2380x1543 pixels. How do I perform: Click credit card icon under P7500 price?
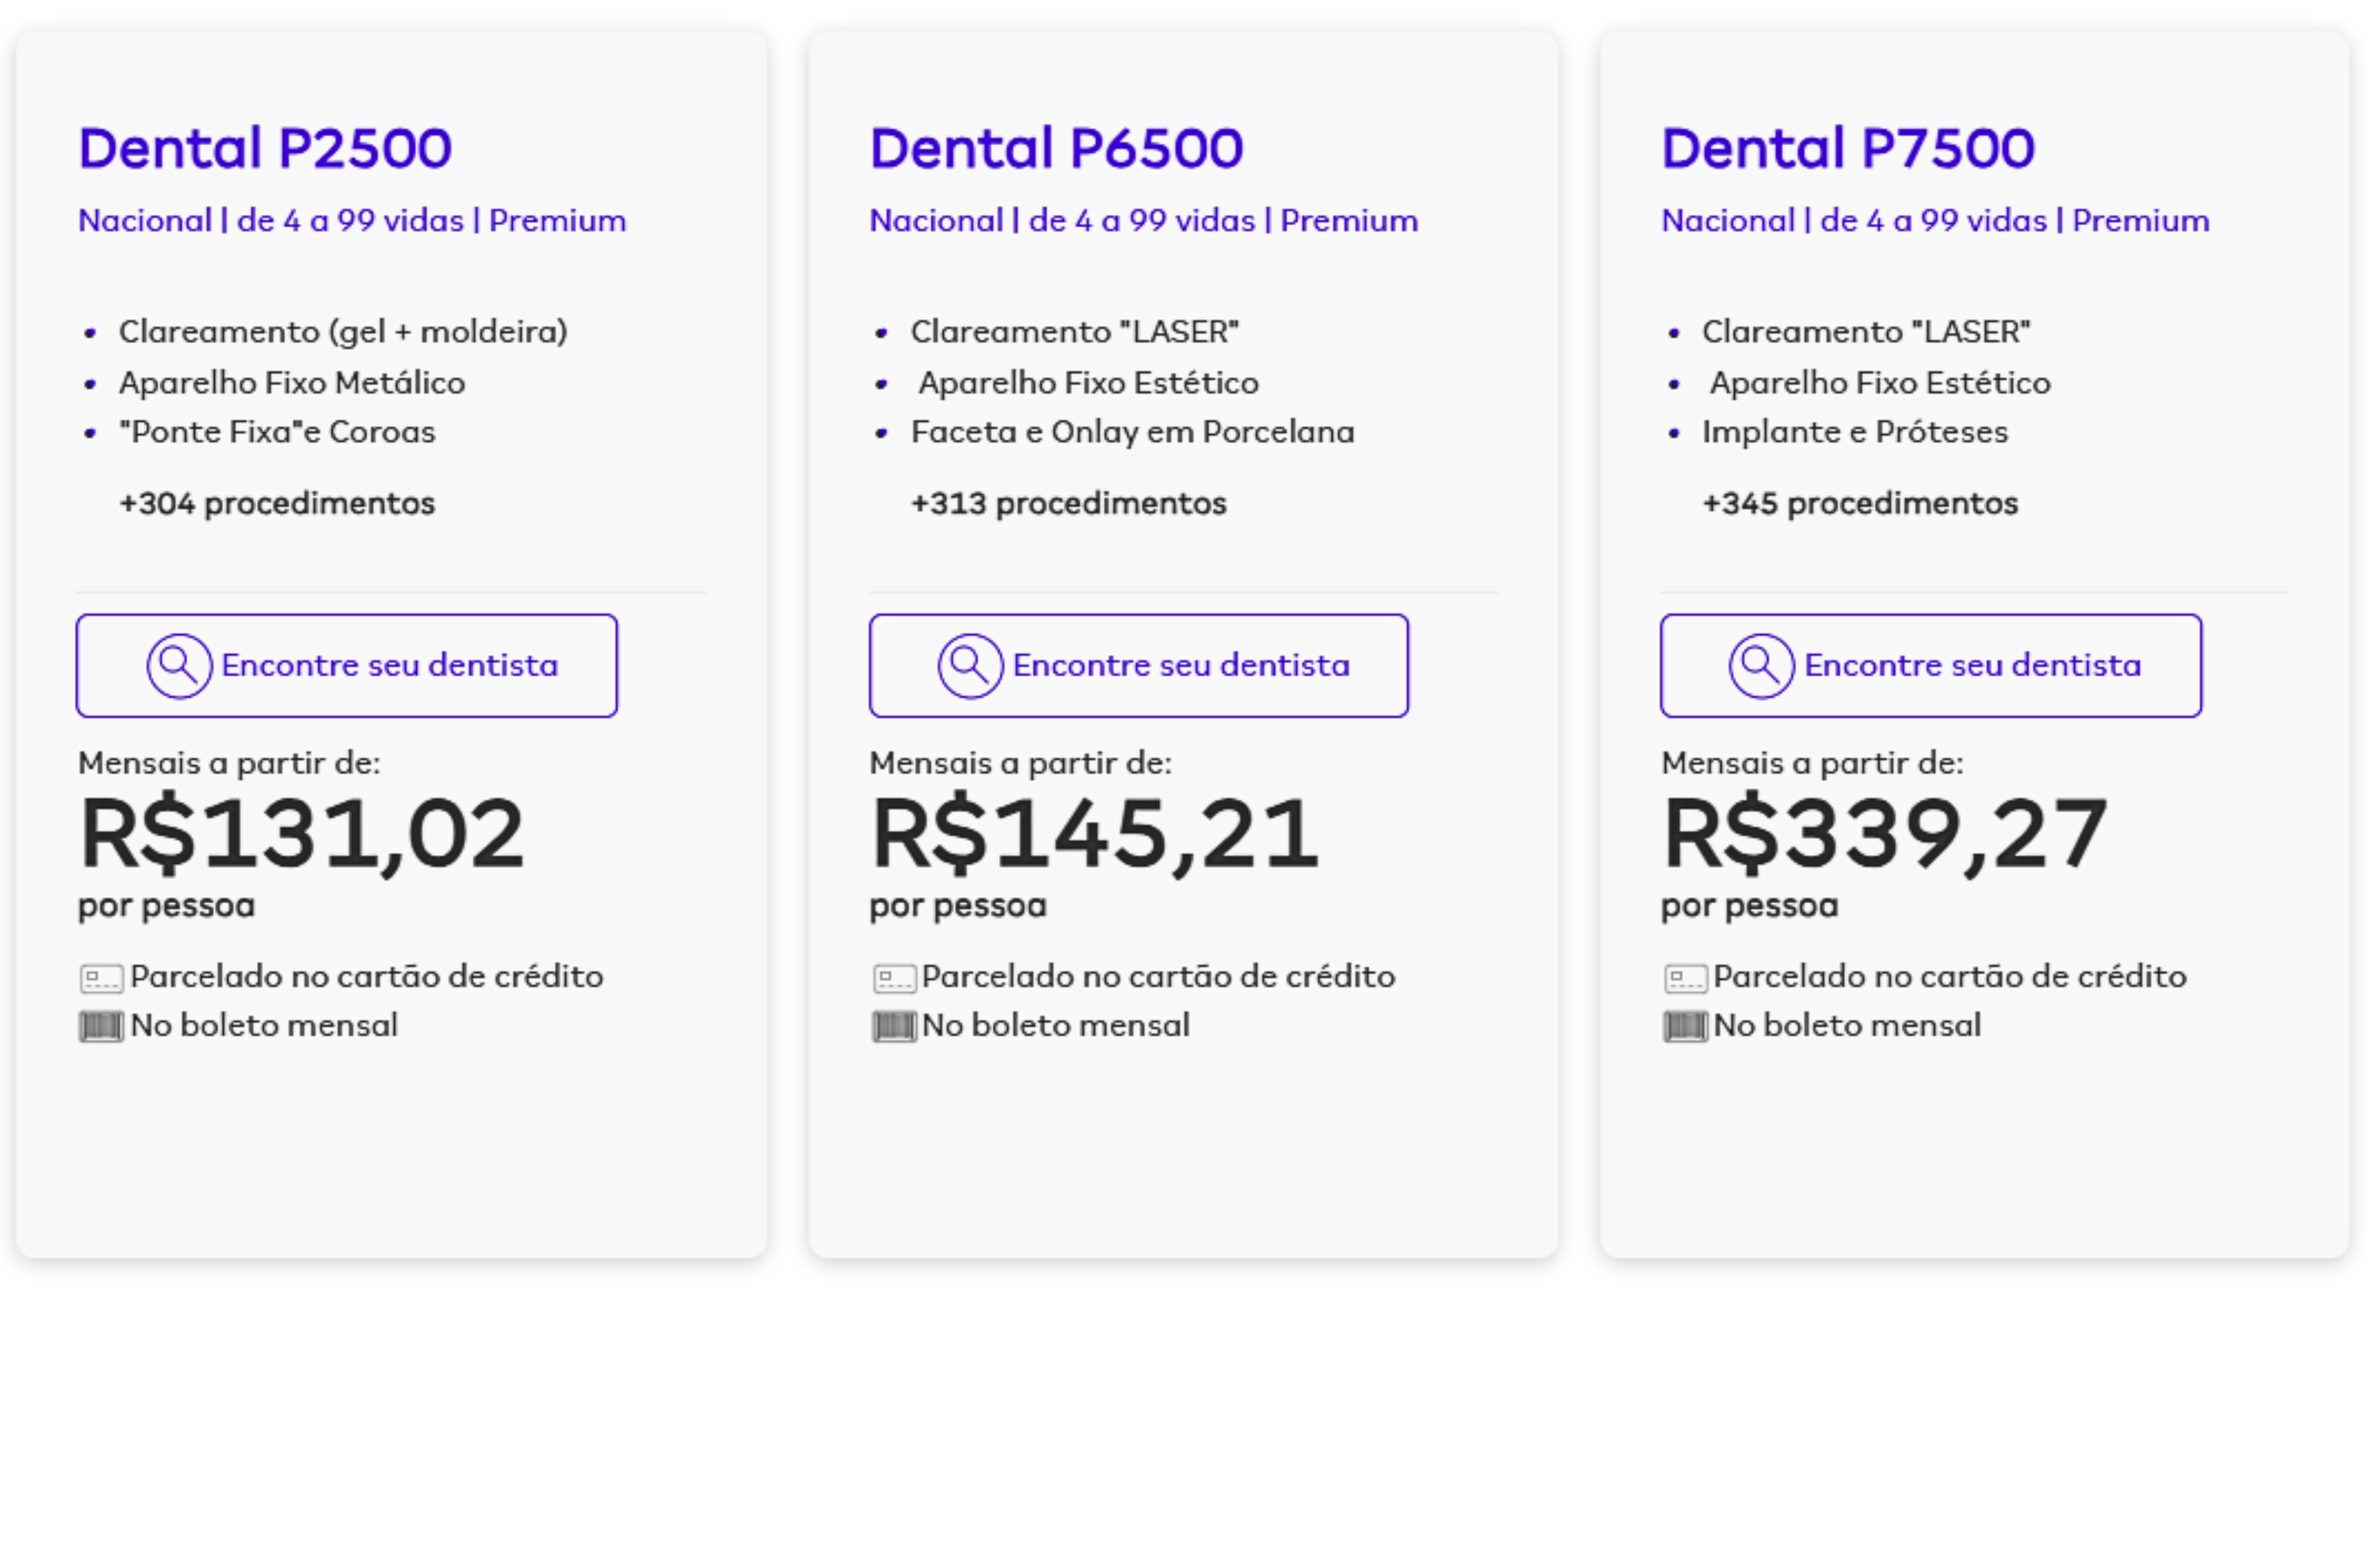click(1685, 978)
